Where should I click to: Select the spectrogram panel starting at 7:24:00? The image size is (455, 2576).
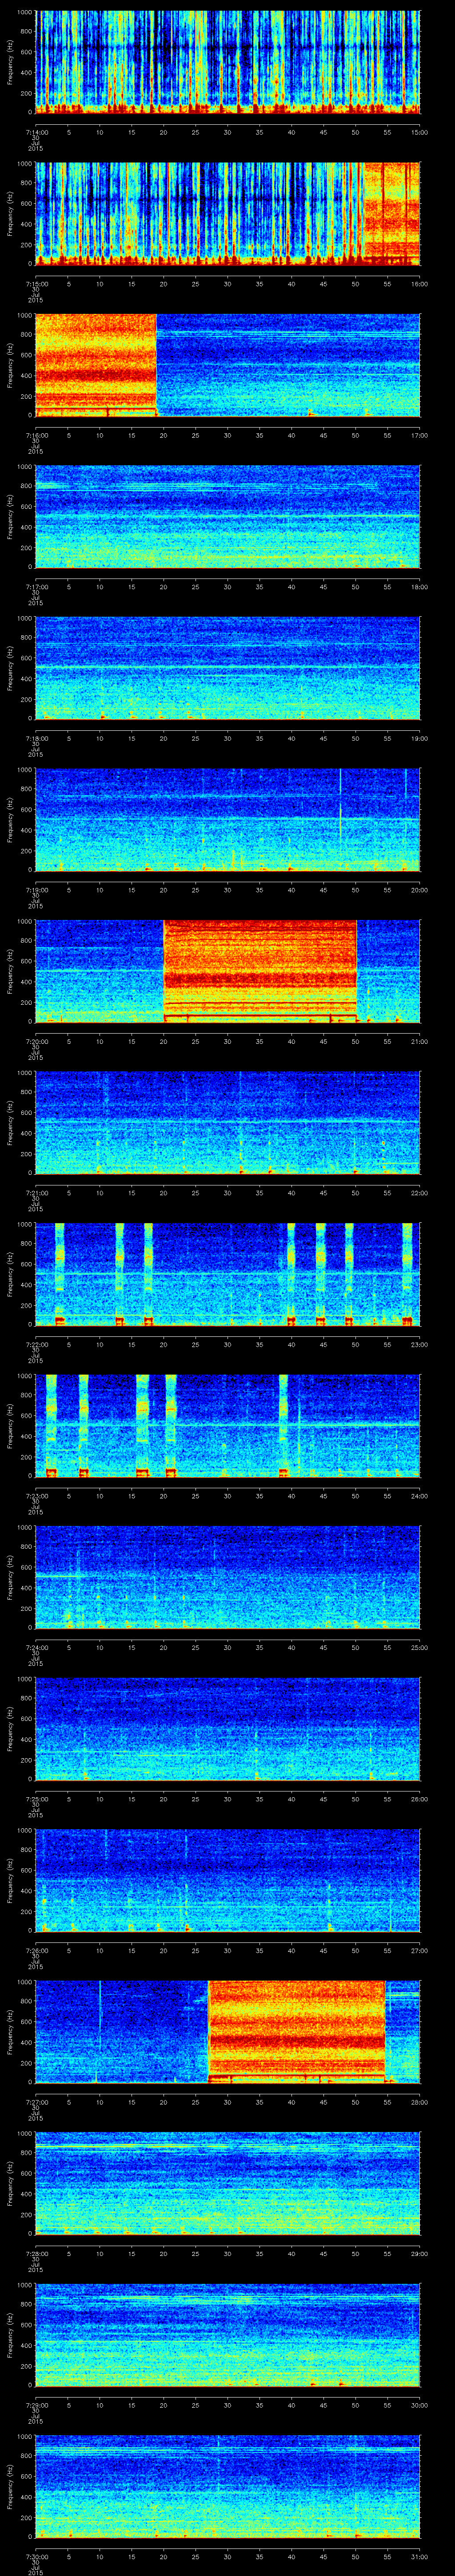(228, 1577)
